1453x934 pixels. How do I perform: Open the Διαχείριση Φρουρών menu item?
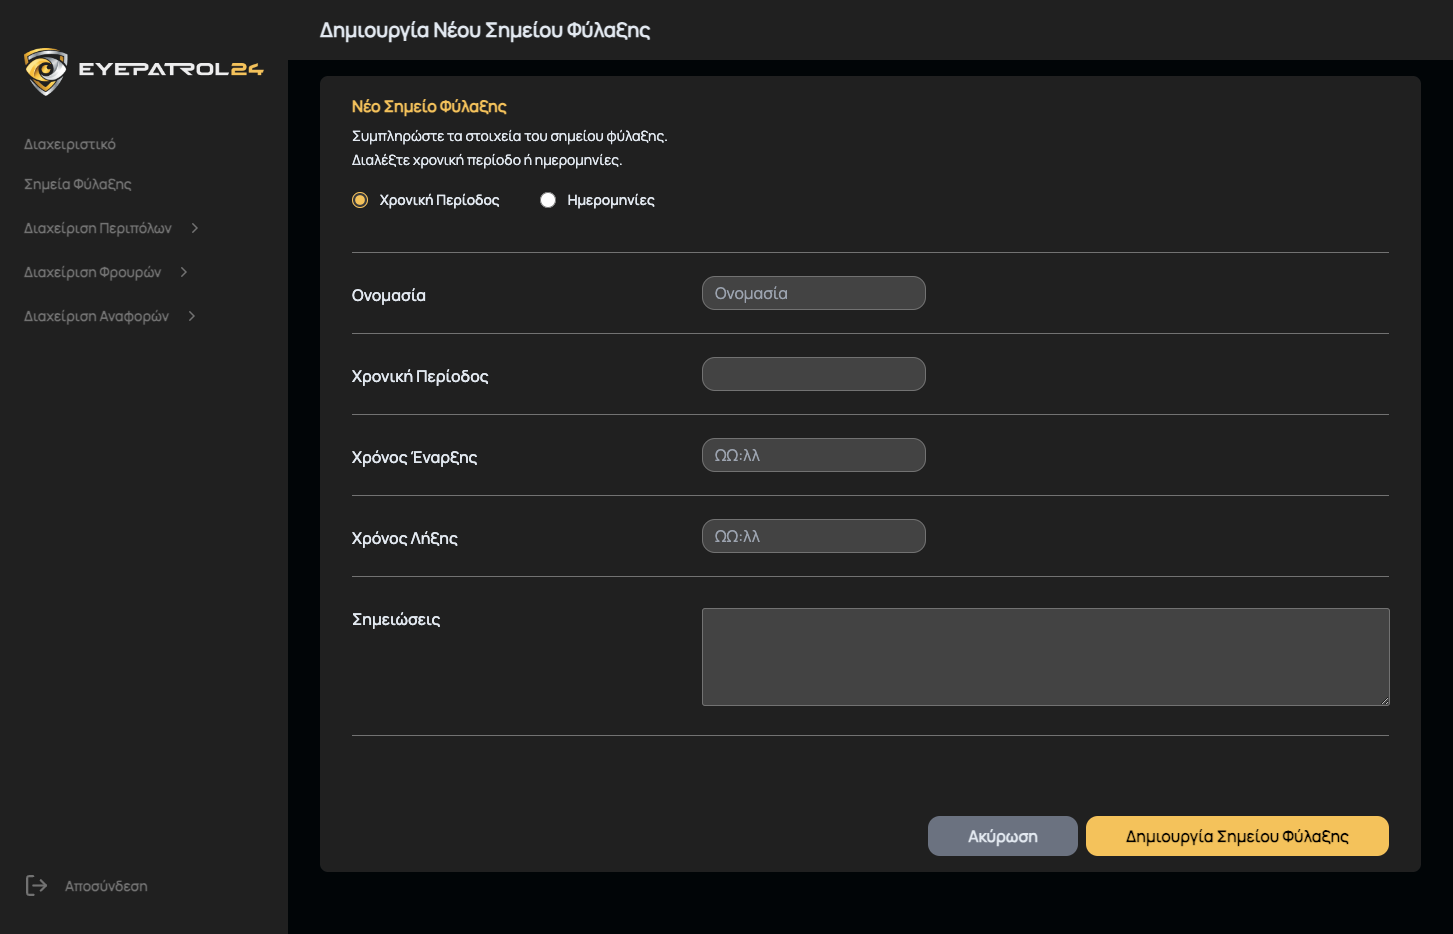tap(93, 272)
